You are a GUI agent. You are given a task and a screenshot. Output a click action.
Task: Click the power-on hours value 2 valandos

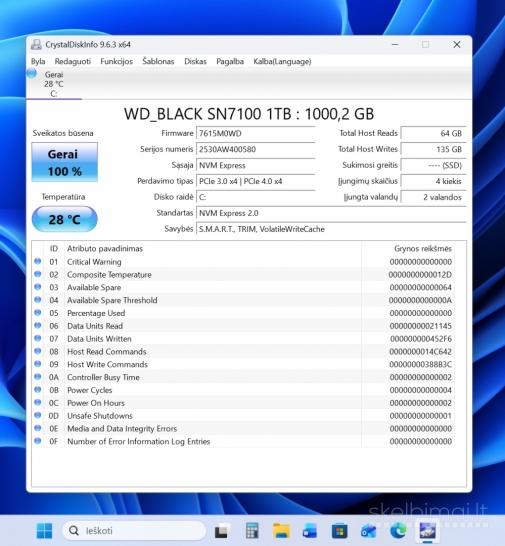click(433, 197)
